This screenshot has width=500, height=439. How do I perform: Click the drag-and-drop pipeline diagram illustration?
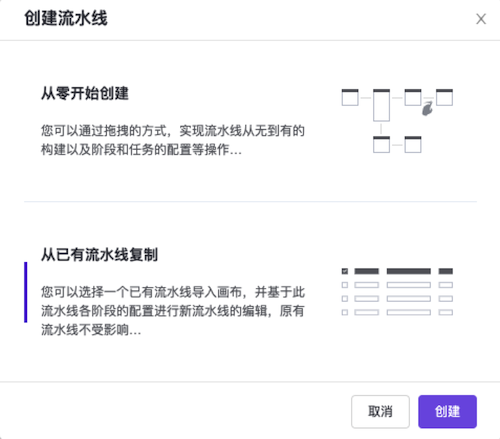[397, 121]
